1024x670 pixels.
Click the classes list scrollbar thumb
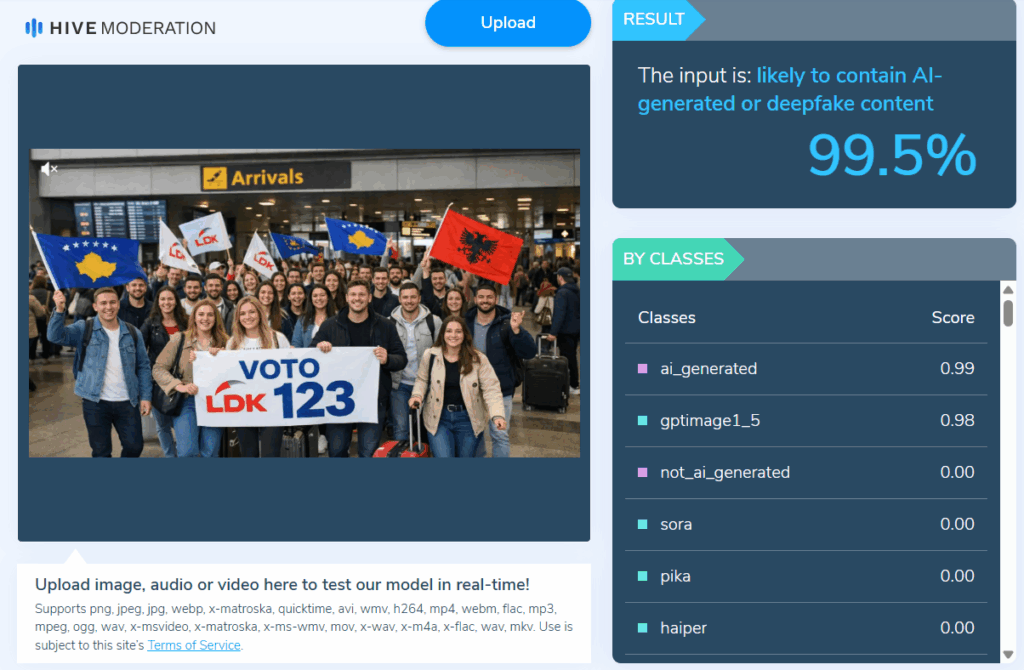[1008, 313]
